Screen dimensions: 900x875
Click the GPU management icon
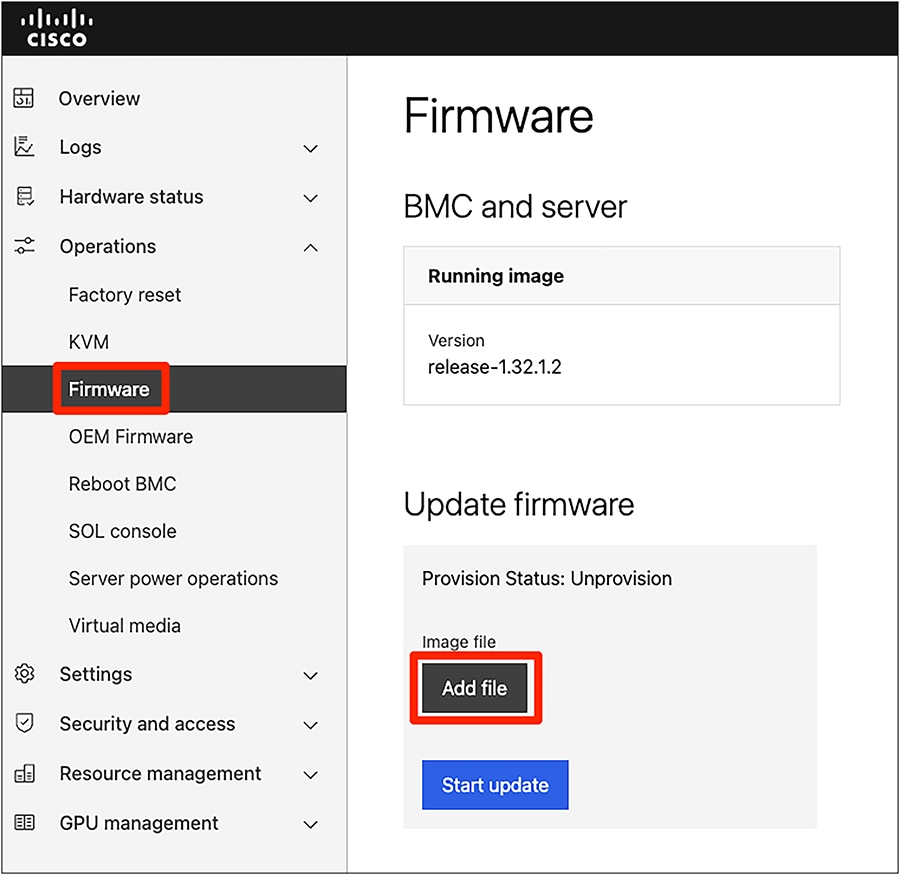click(24, 823)
